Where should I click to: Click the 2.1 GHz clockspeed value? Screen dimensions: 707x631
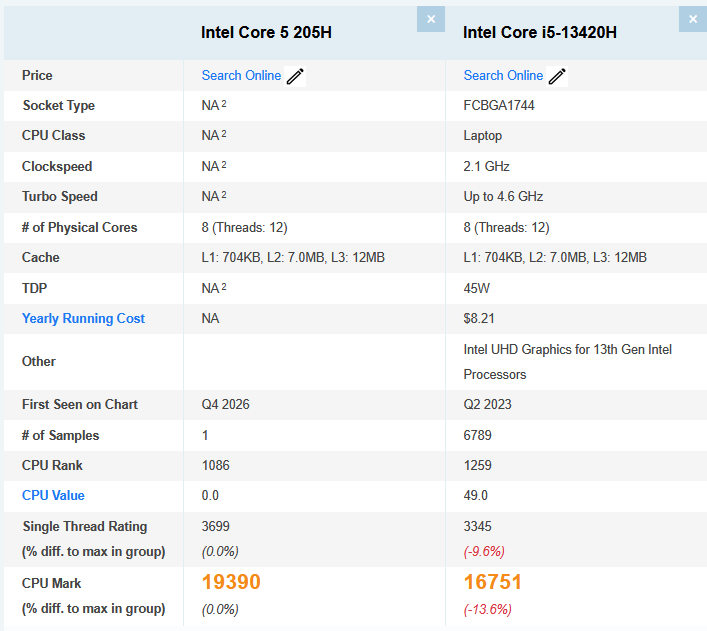click(x=487, y=166)
